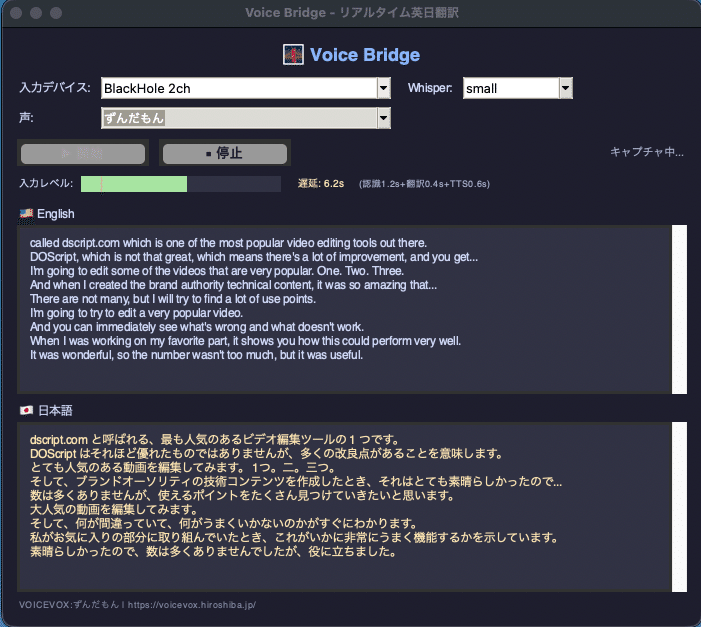Click the 日本語 translation panel scrollbar

tap(679, 507)
